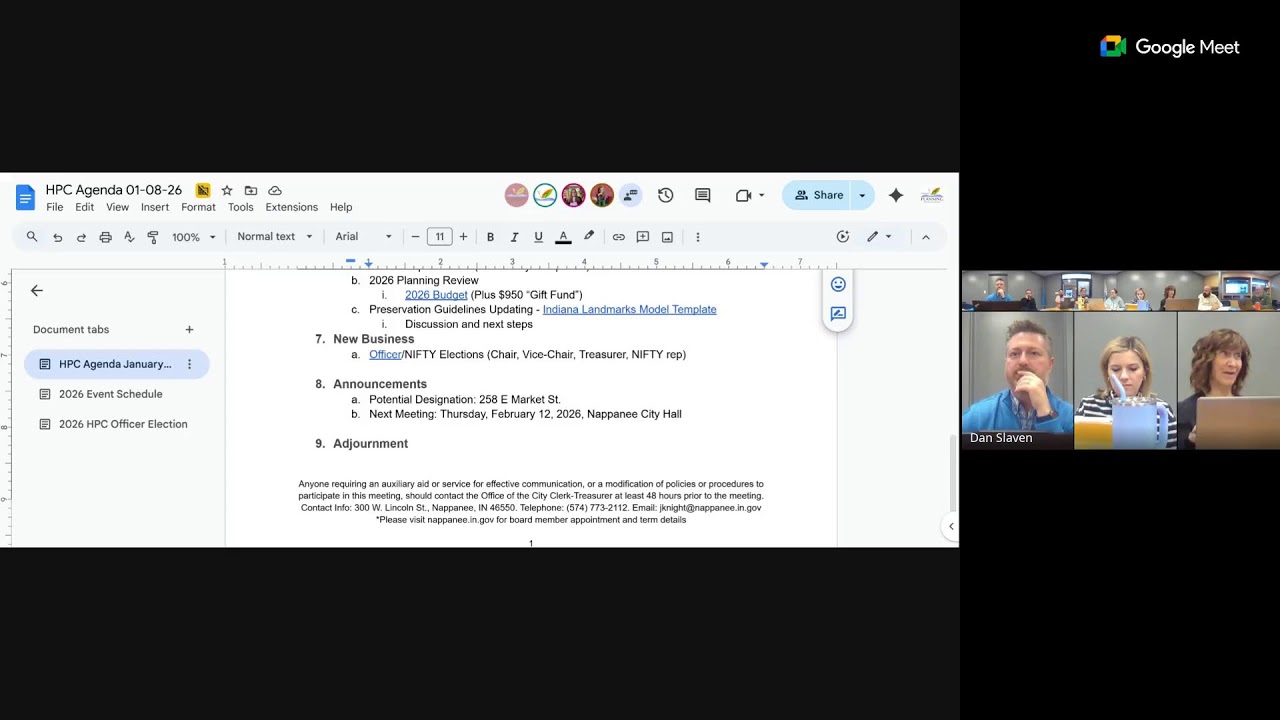
Task: Open the File menu
Action: click(55, 207)
